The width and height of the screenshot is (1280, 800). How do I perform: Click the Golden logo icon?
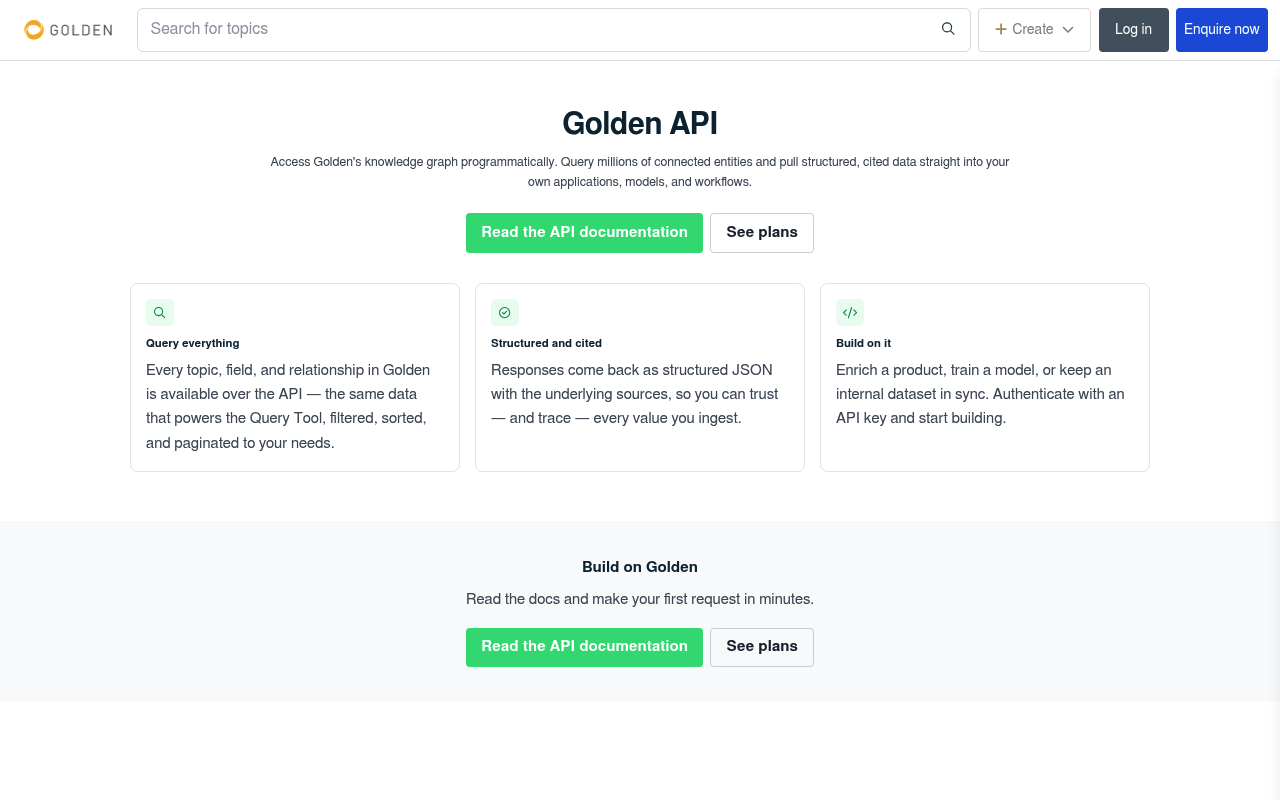coord(34,30)
